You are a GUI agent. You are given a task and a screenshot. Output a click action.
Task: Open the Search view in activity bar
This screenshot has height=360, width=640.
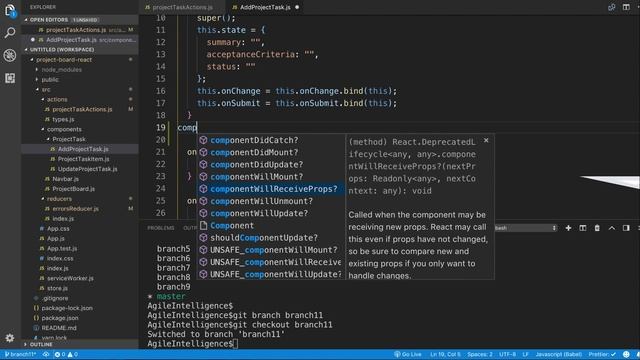[x=10, y=32]
